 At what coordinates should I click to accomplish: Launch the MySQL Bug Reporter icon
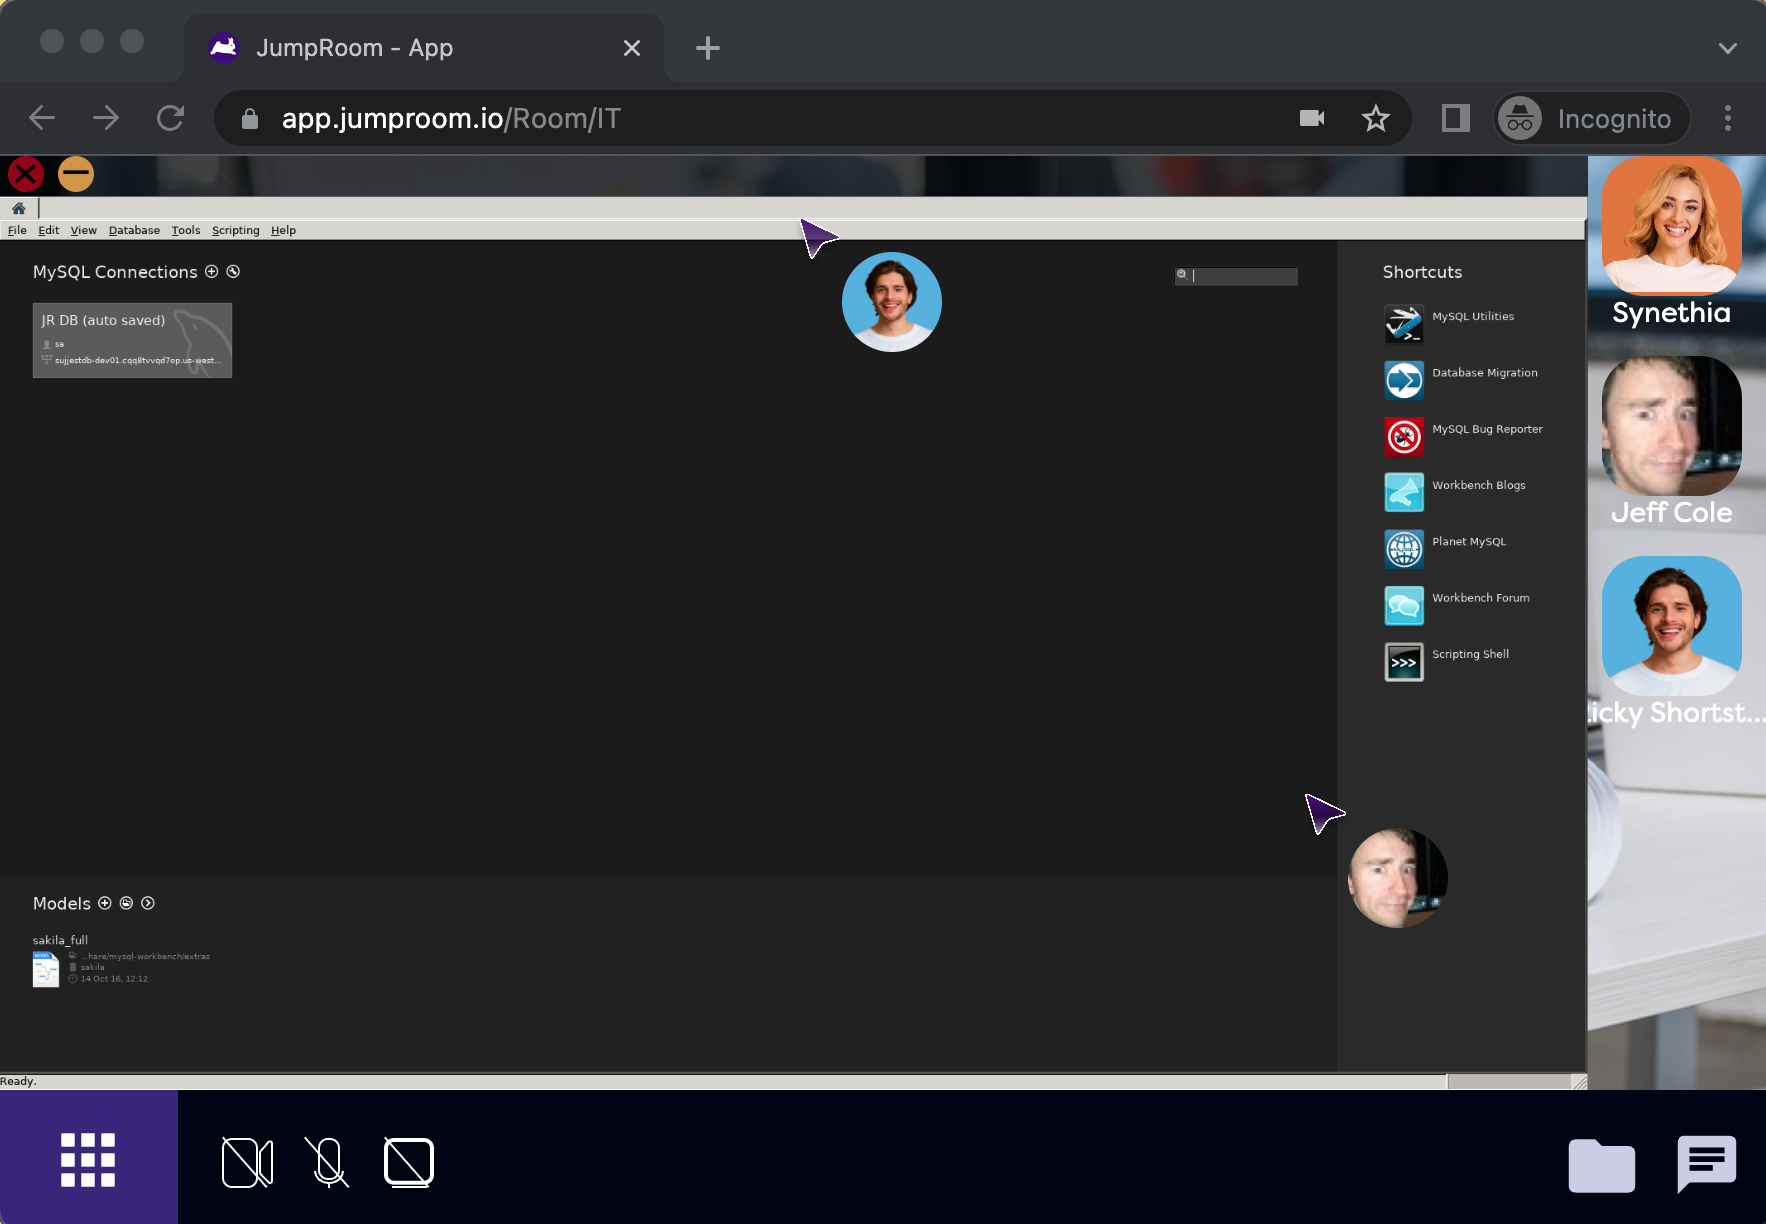[1404, 437]
